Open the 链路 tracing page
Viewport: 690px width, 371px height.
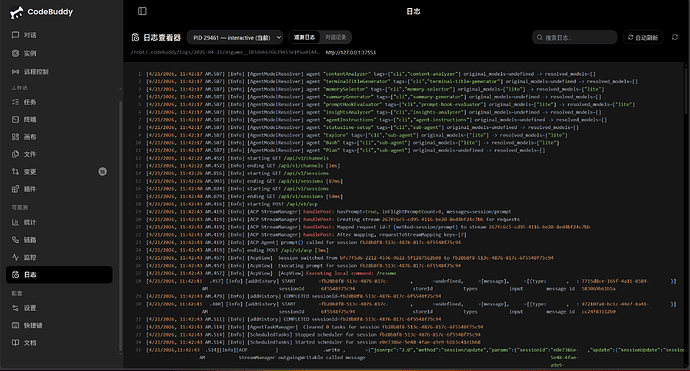(x=59, y=240)
